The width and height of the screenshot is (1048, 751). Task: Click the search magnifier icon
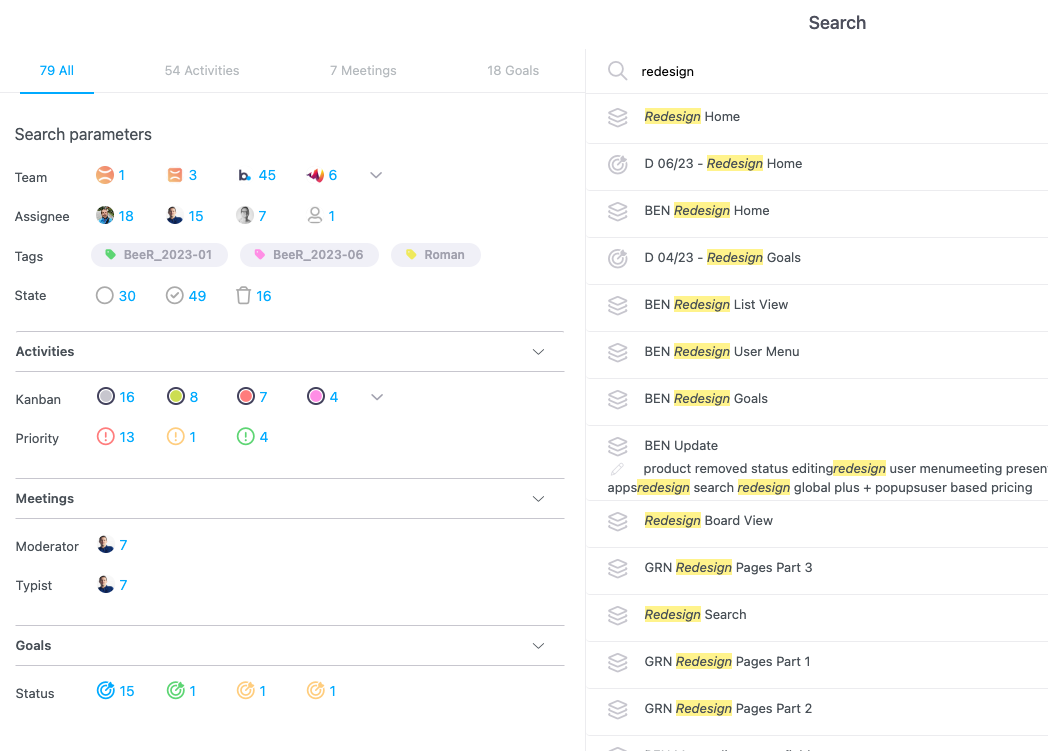point(618,71)
